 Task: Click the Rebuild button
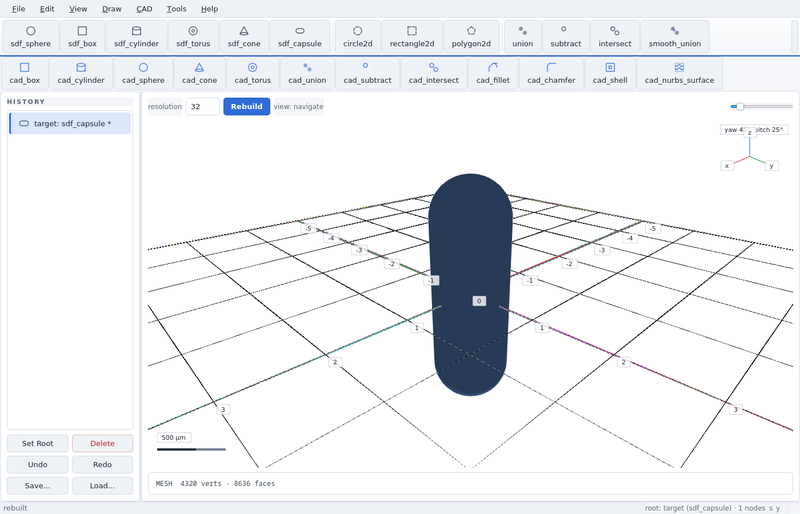click(246, 106)
